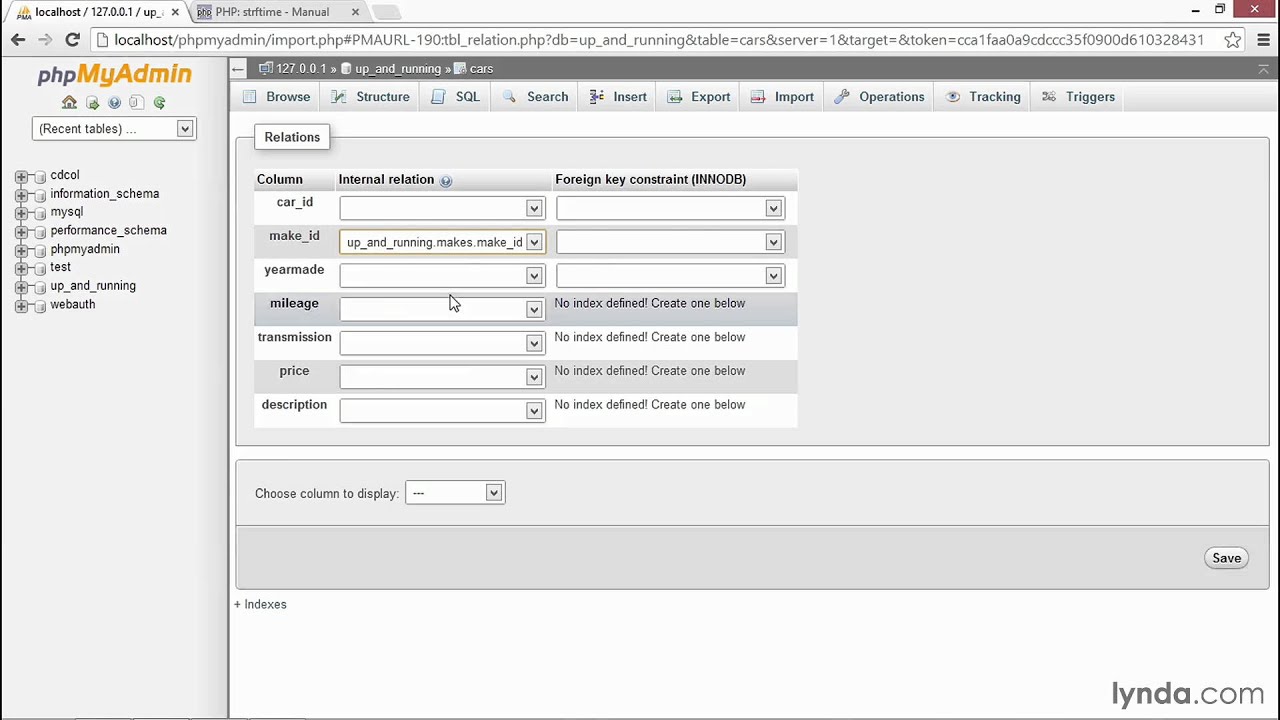Collapse the navigation panel with the arrow icon
The height and width of the screenshot is (720, 1280).
[x=237, y=68]
